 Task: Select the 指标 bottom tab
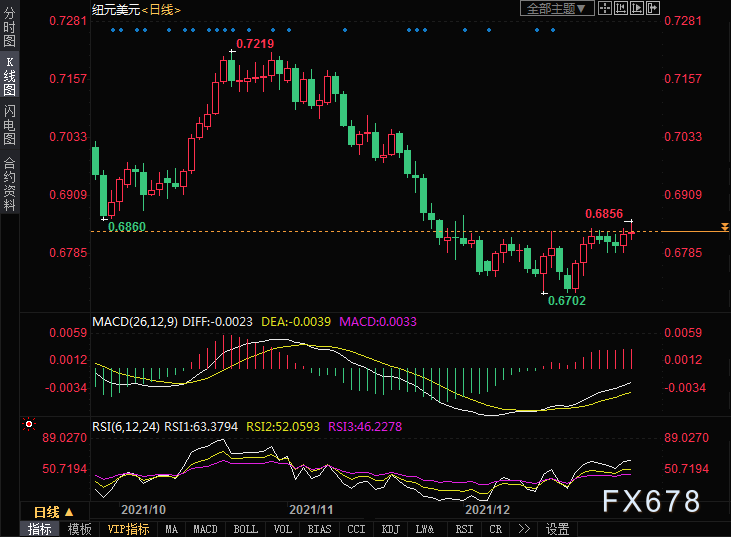(40, 529)
